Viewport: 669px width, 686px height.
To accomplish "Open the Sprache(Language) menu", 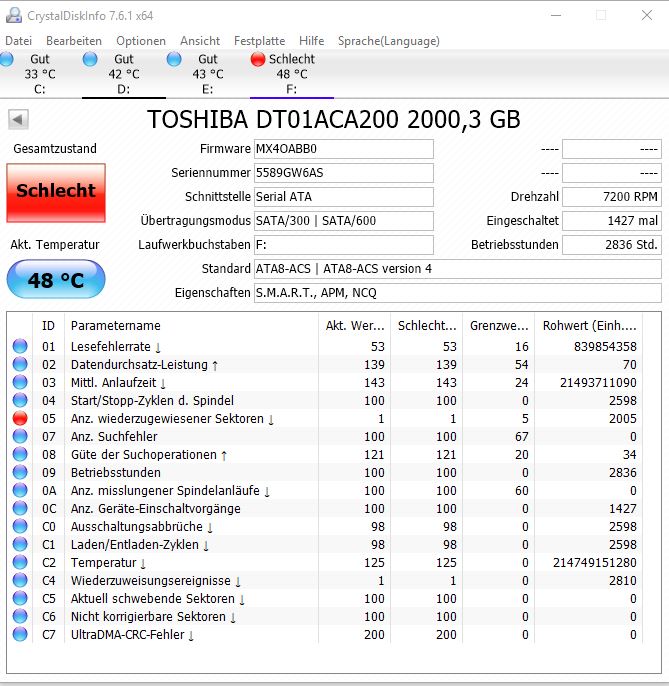I will [x=389, y=41].
